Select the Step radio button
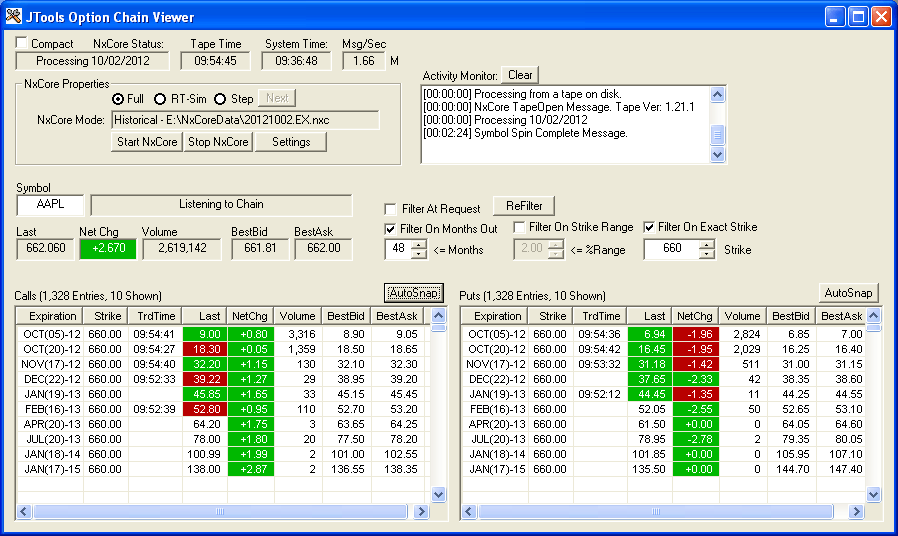898x536 pixels. click(220, 99)
